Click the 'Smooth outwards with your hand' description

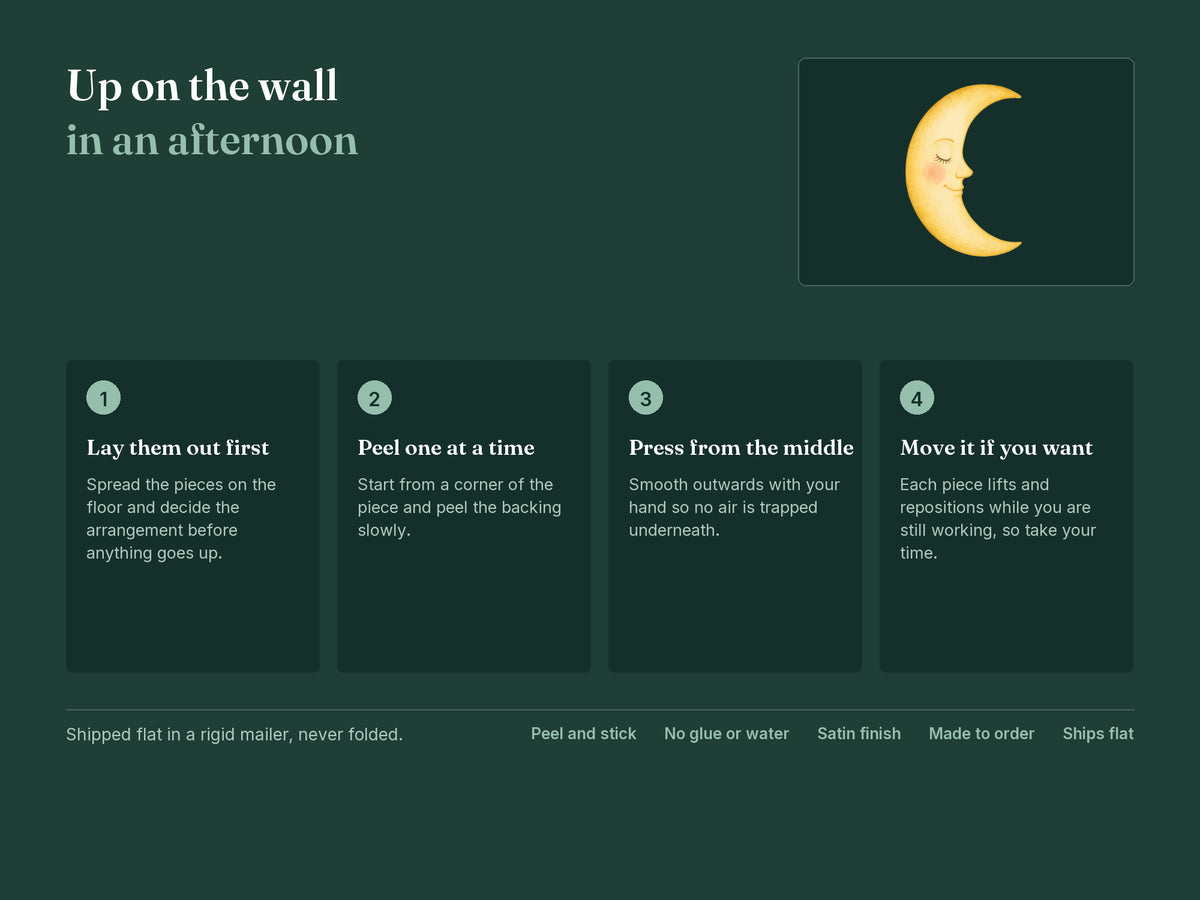734,507
